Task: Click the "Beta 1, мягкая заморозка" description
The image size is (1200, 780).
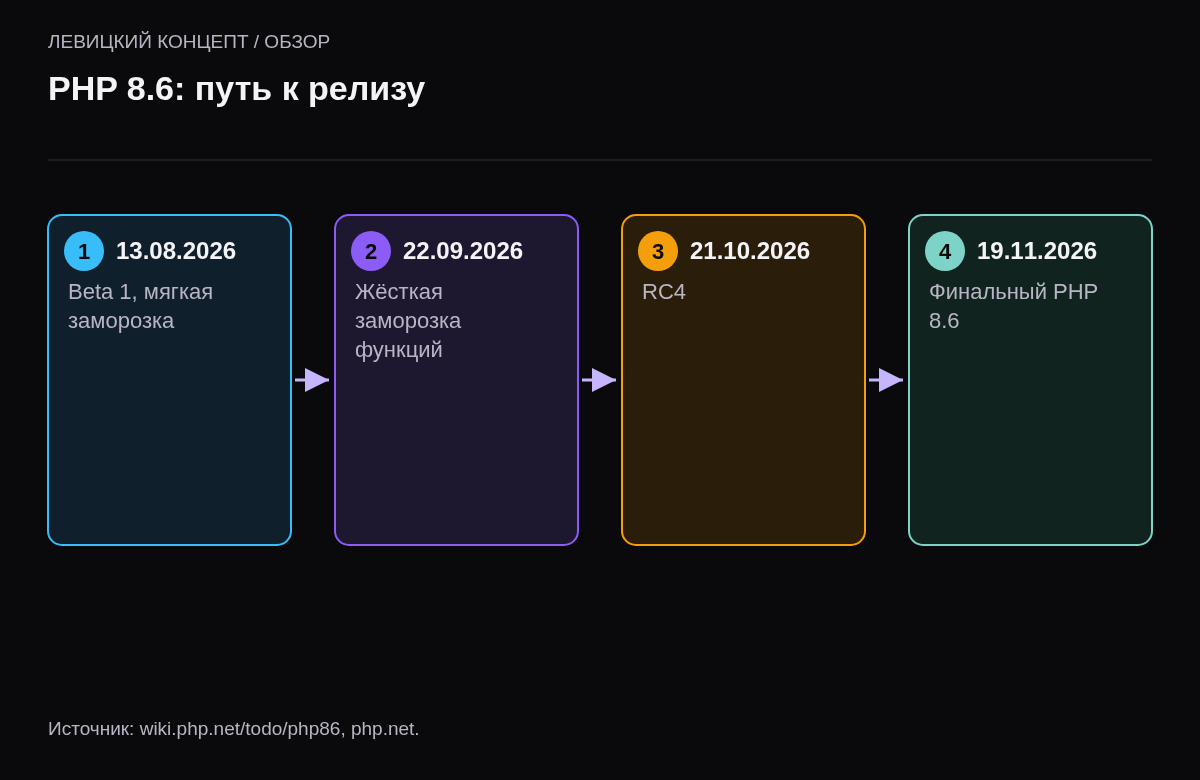Action: click(x=141, y=306)
